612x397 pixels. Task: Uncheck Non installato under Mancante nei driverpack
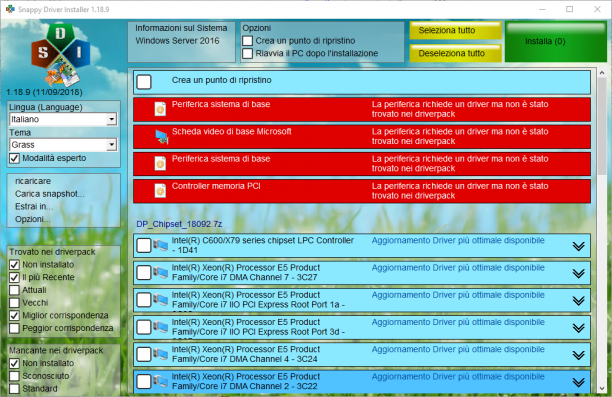(14, 363)
